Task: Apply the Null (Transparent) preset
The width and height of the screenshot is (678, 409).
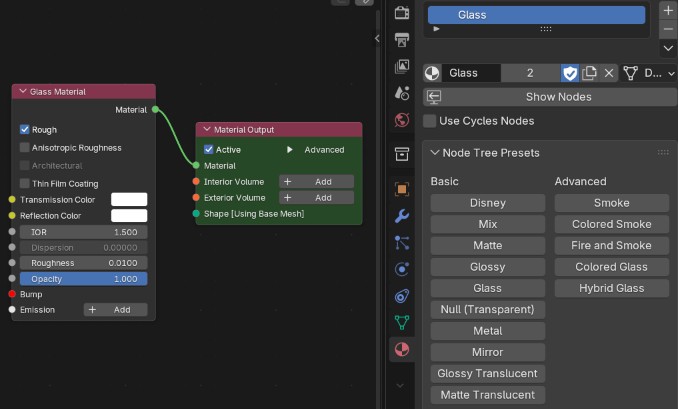Action: (x=488, y=309)
